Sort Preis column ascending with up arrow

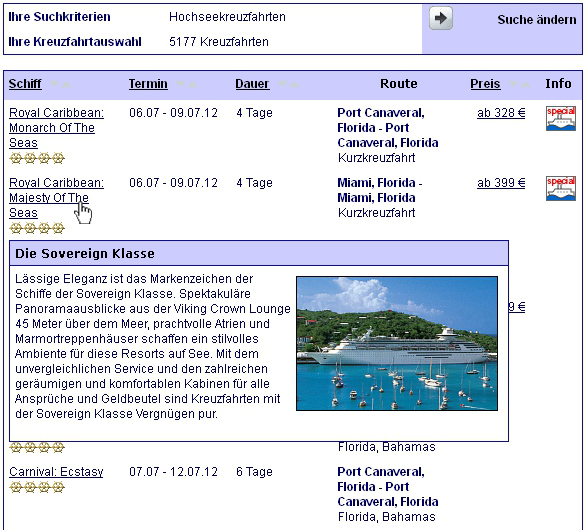tap(525, 84)
